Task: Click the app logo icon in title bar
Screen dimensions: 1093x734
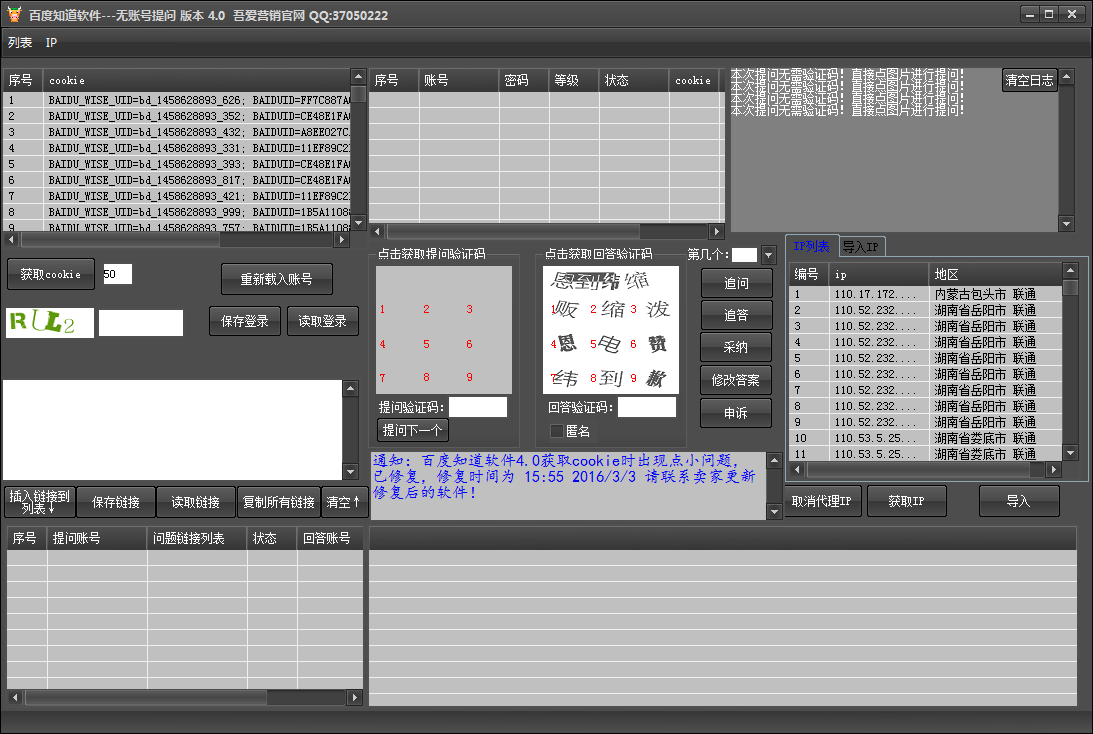Action: pyautogui.click(x=14, y=15)
